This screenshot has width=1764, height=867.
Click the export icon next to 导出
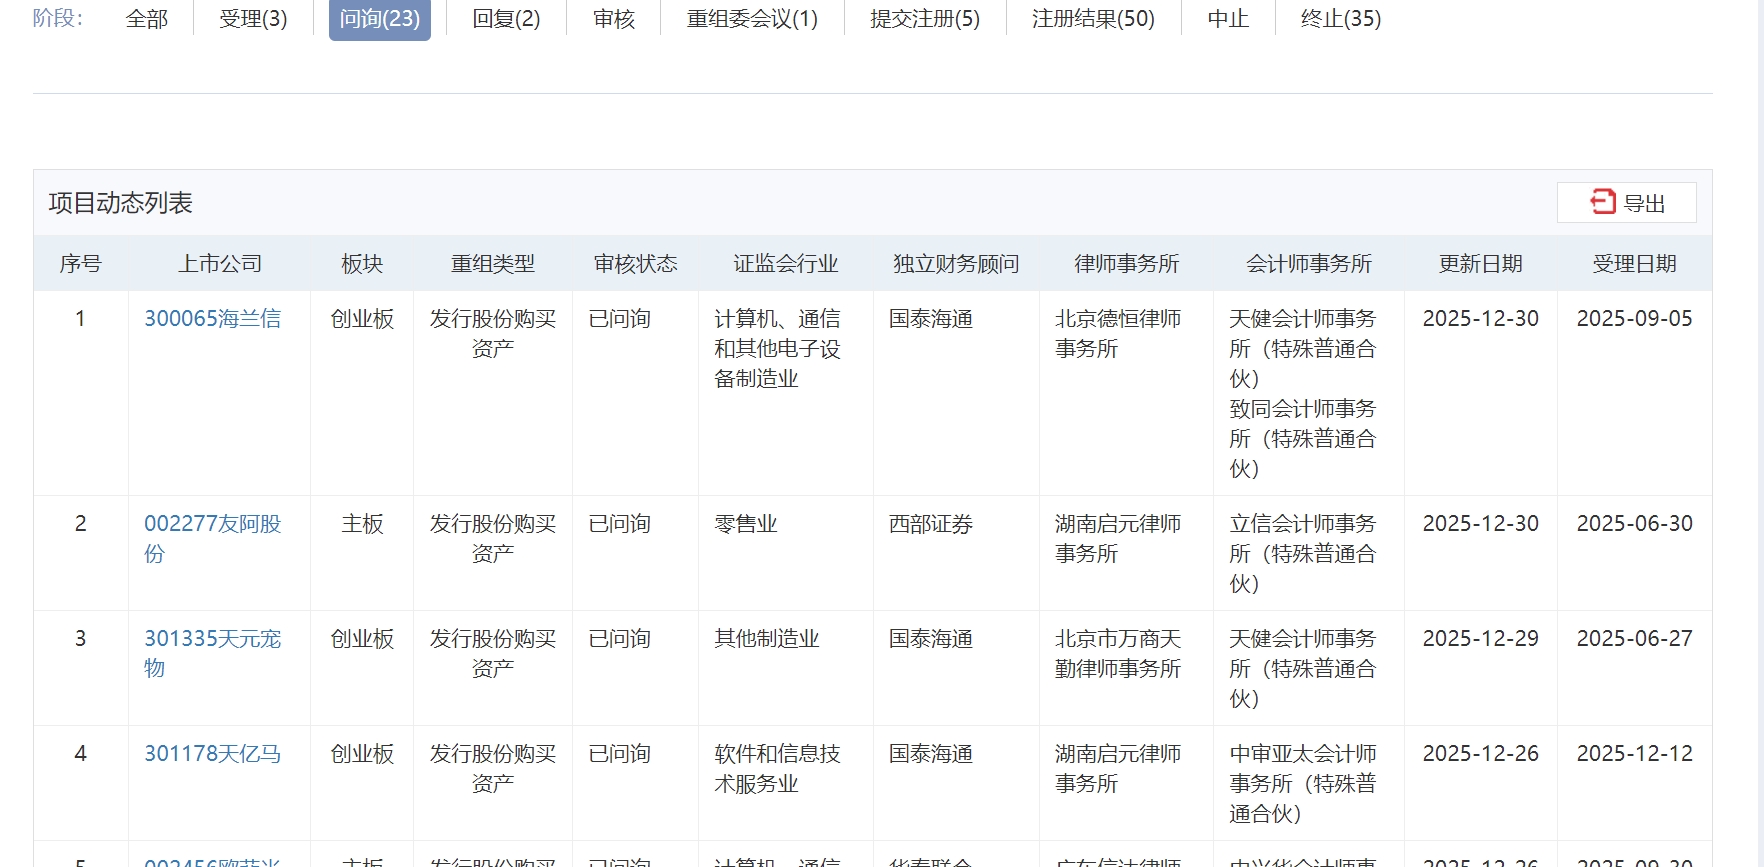point(1603,202)
